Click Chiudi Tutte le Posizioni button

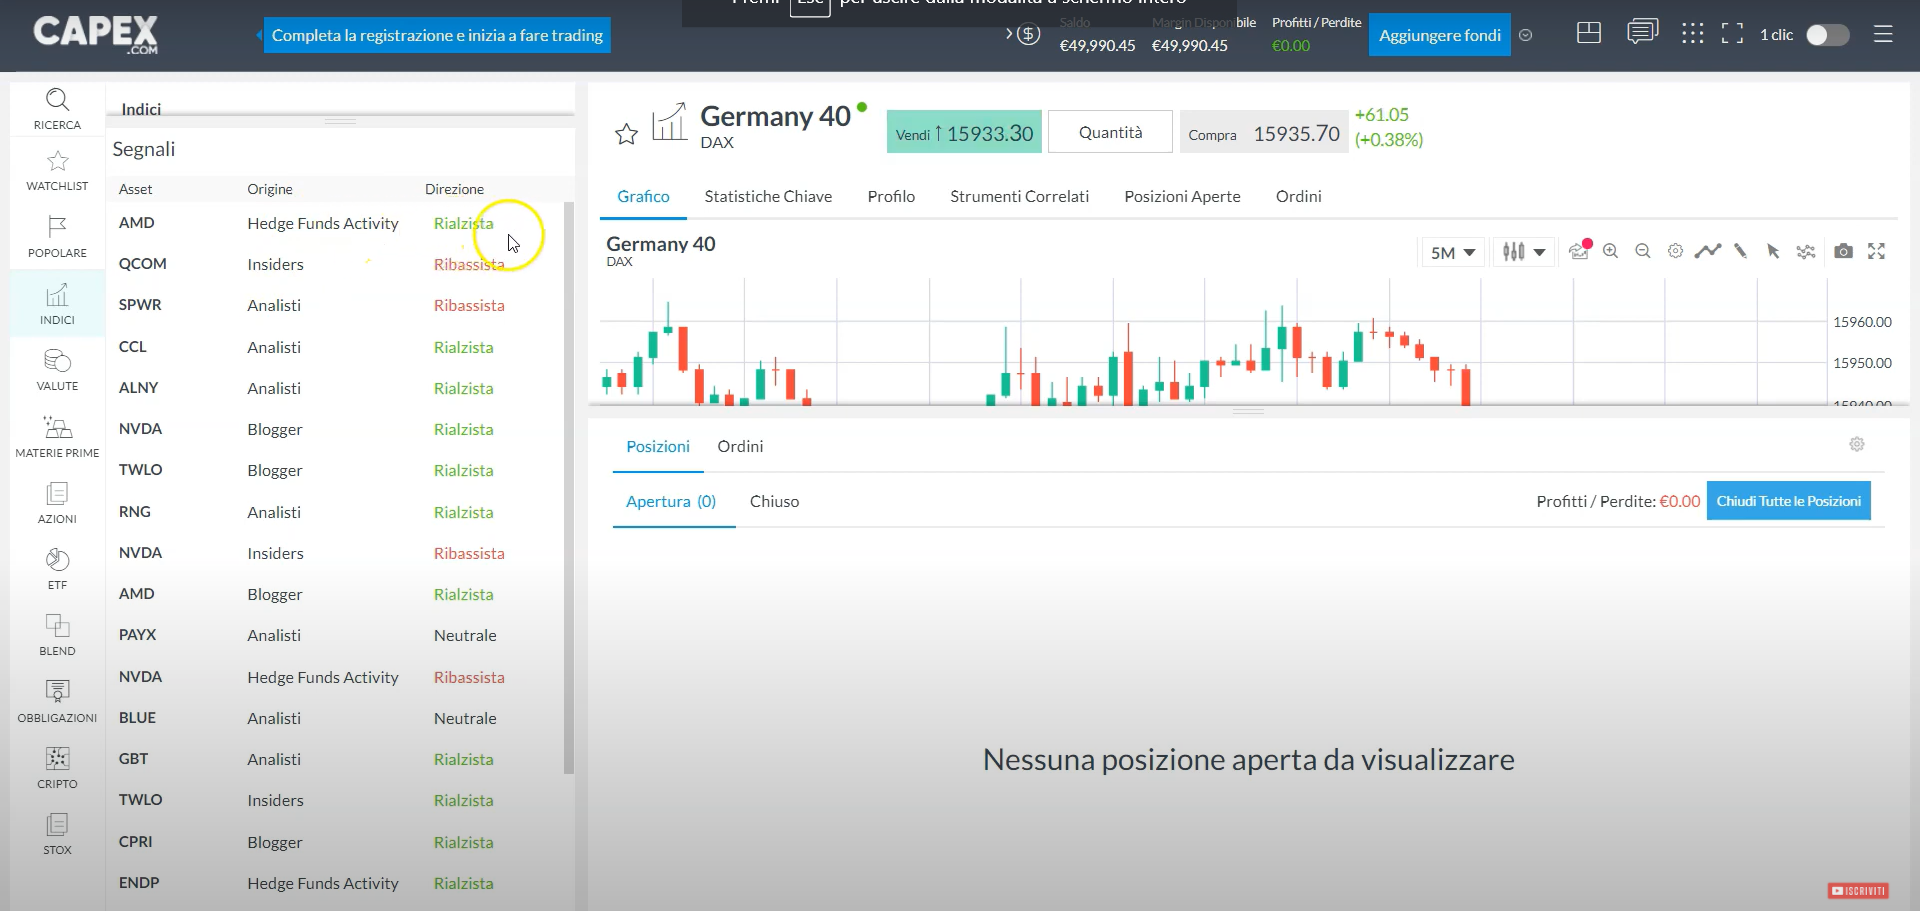(1788, 501)
